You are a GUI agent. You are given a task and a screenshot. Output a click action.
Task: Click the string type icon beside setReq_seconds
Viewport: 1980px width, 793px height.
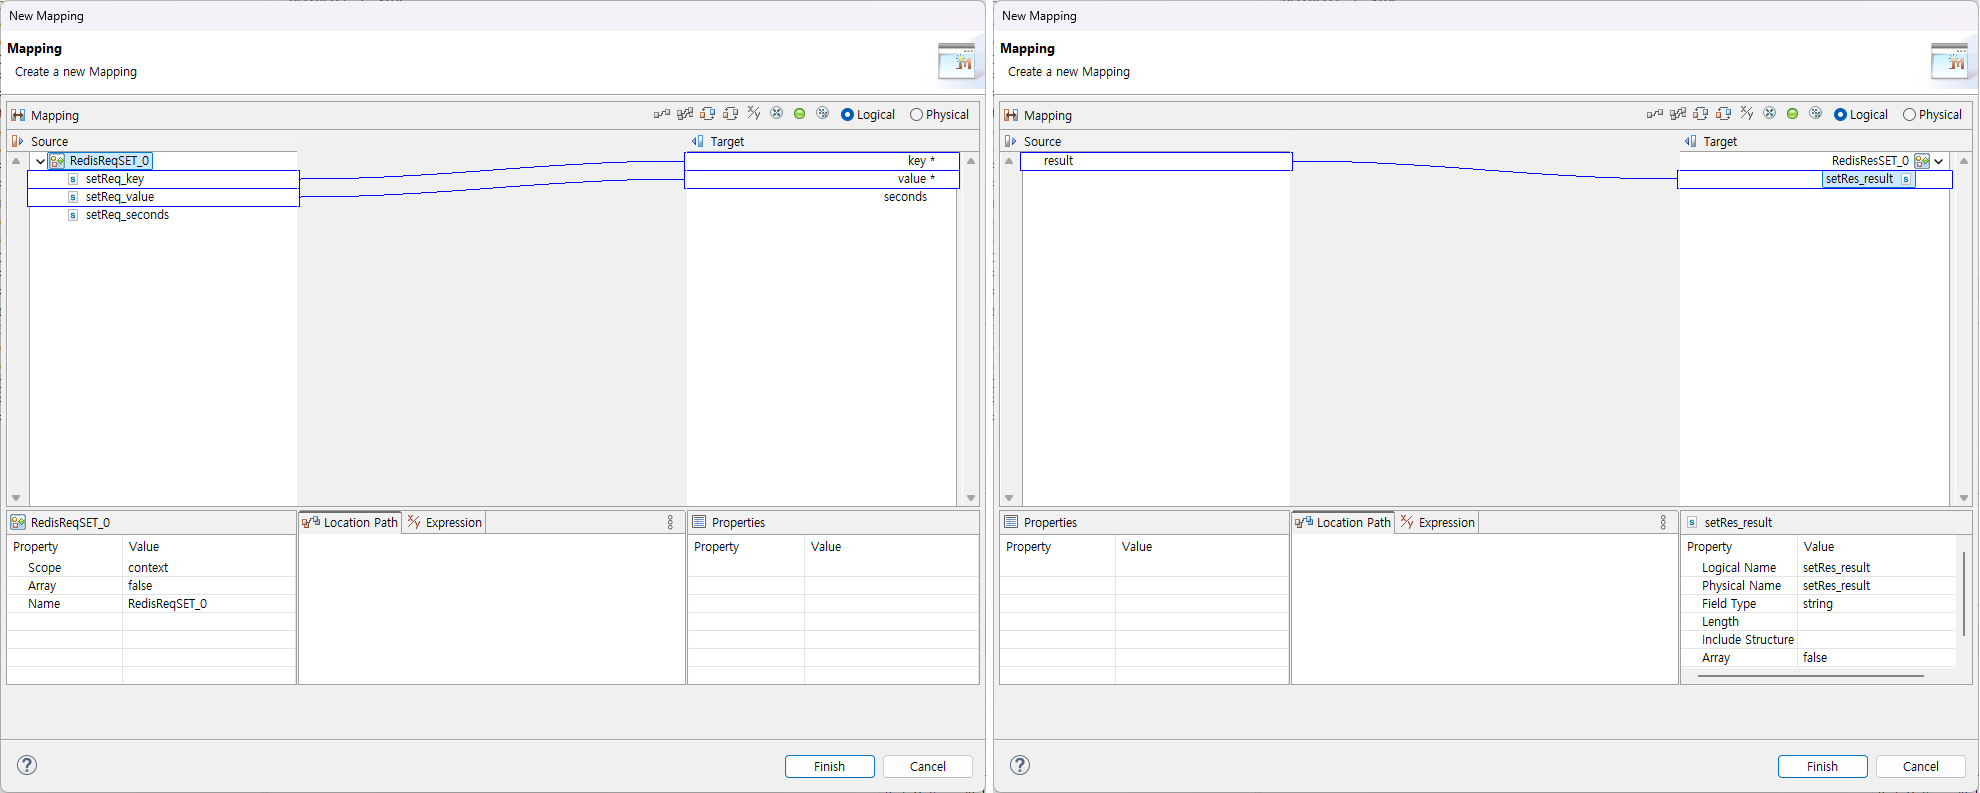tap(73, 215)
